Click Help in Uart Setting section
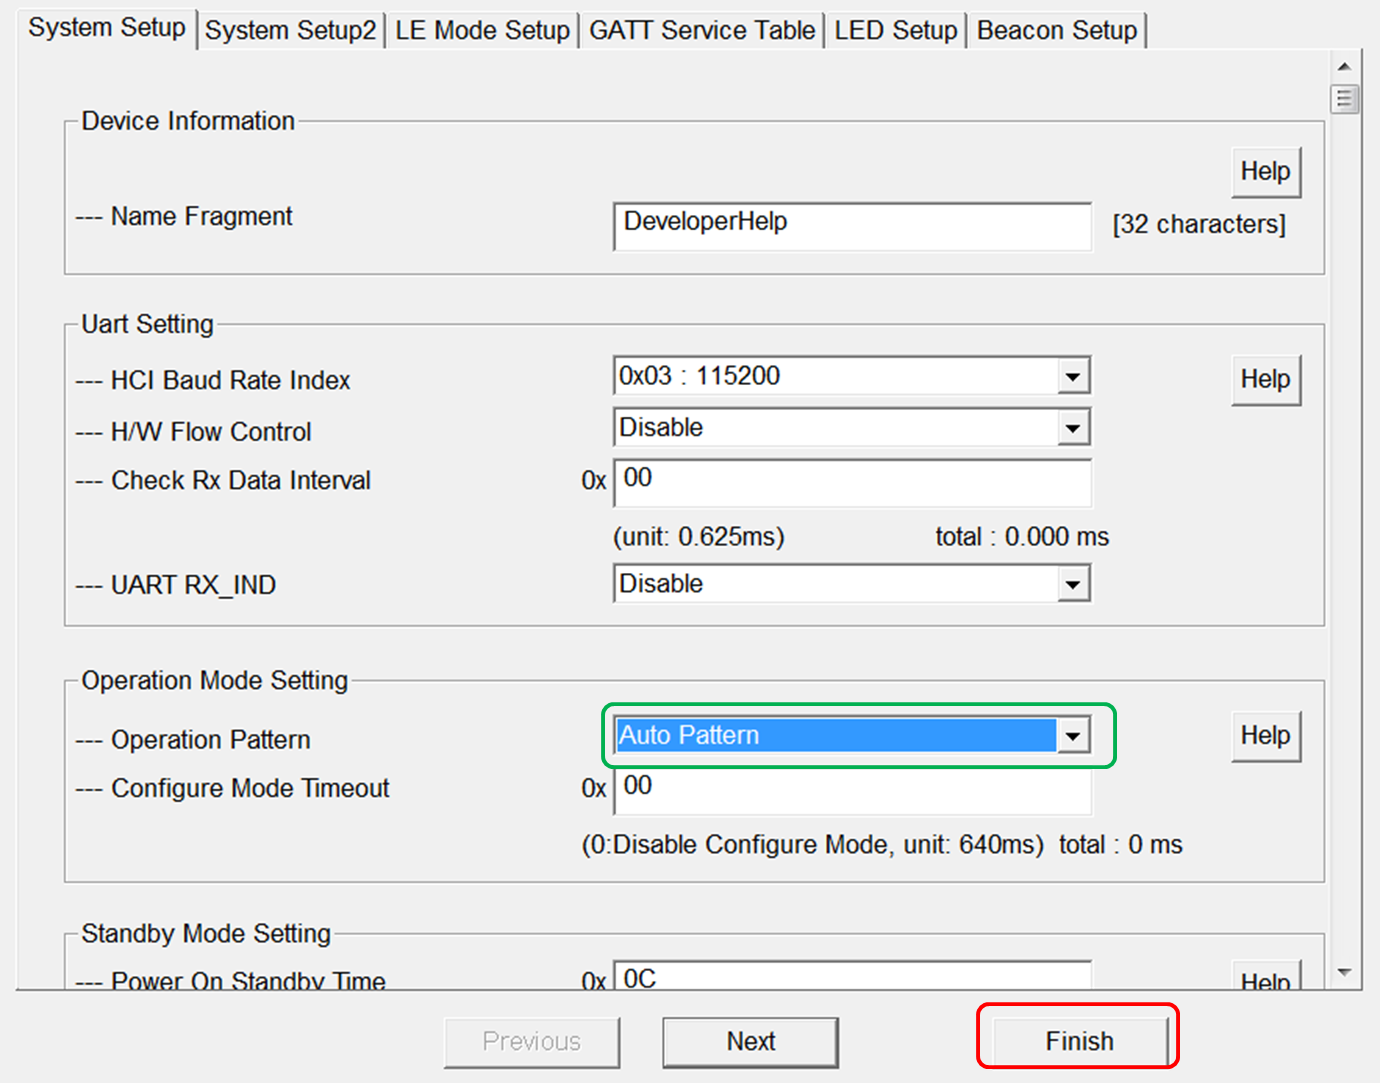 1265,380
